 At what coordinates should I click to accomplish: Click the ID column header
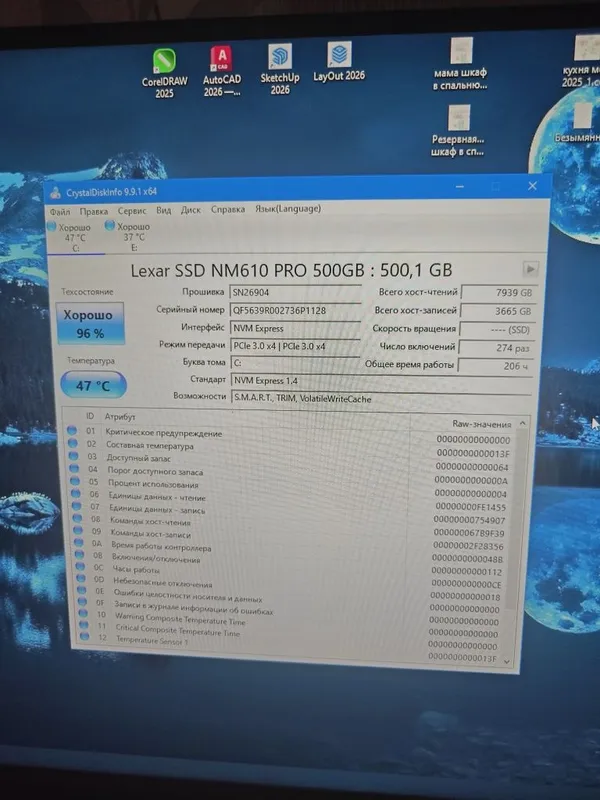click(x=90, y=416)
